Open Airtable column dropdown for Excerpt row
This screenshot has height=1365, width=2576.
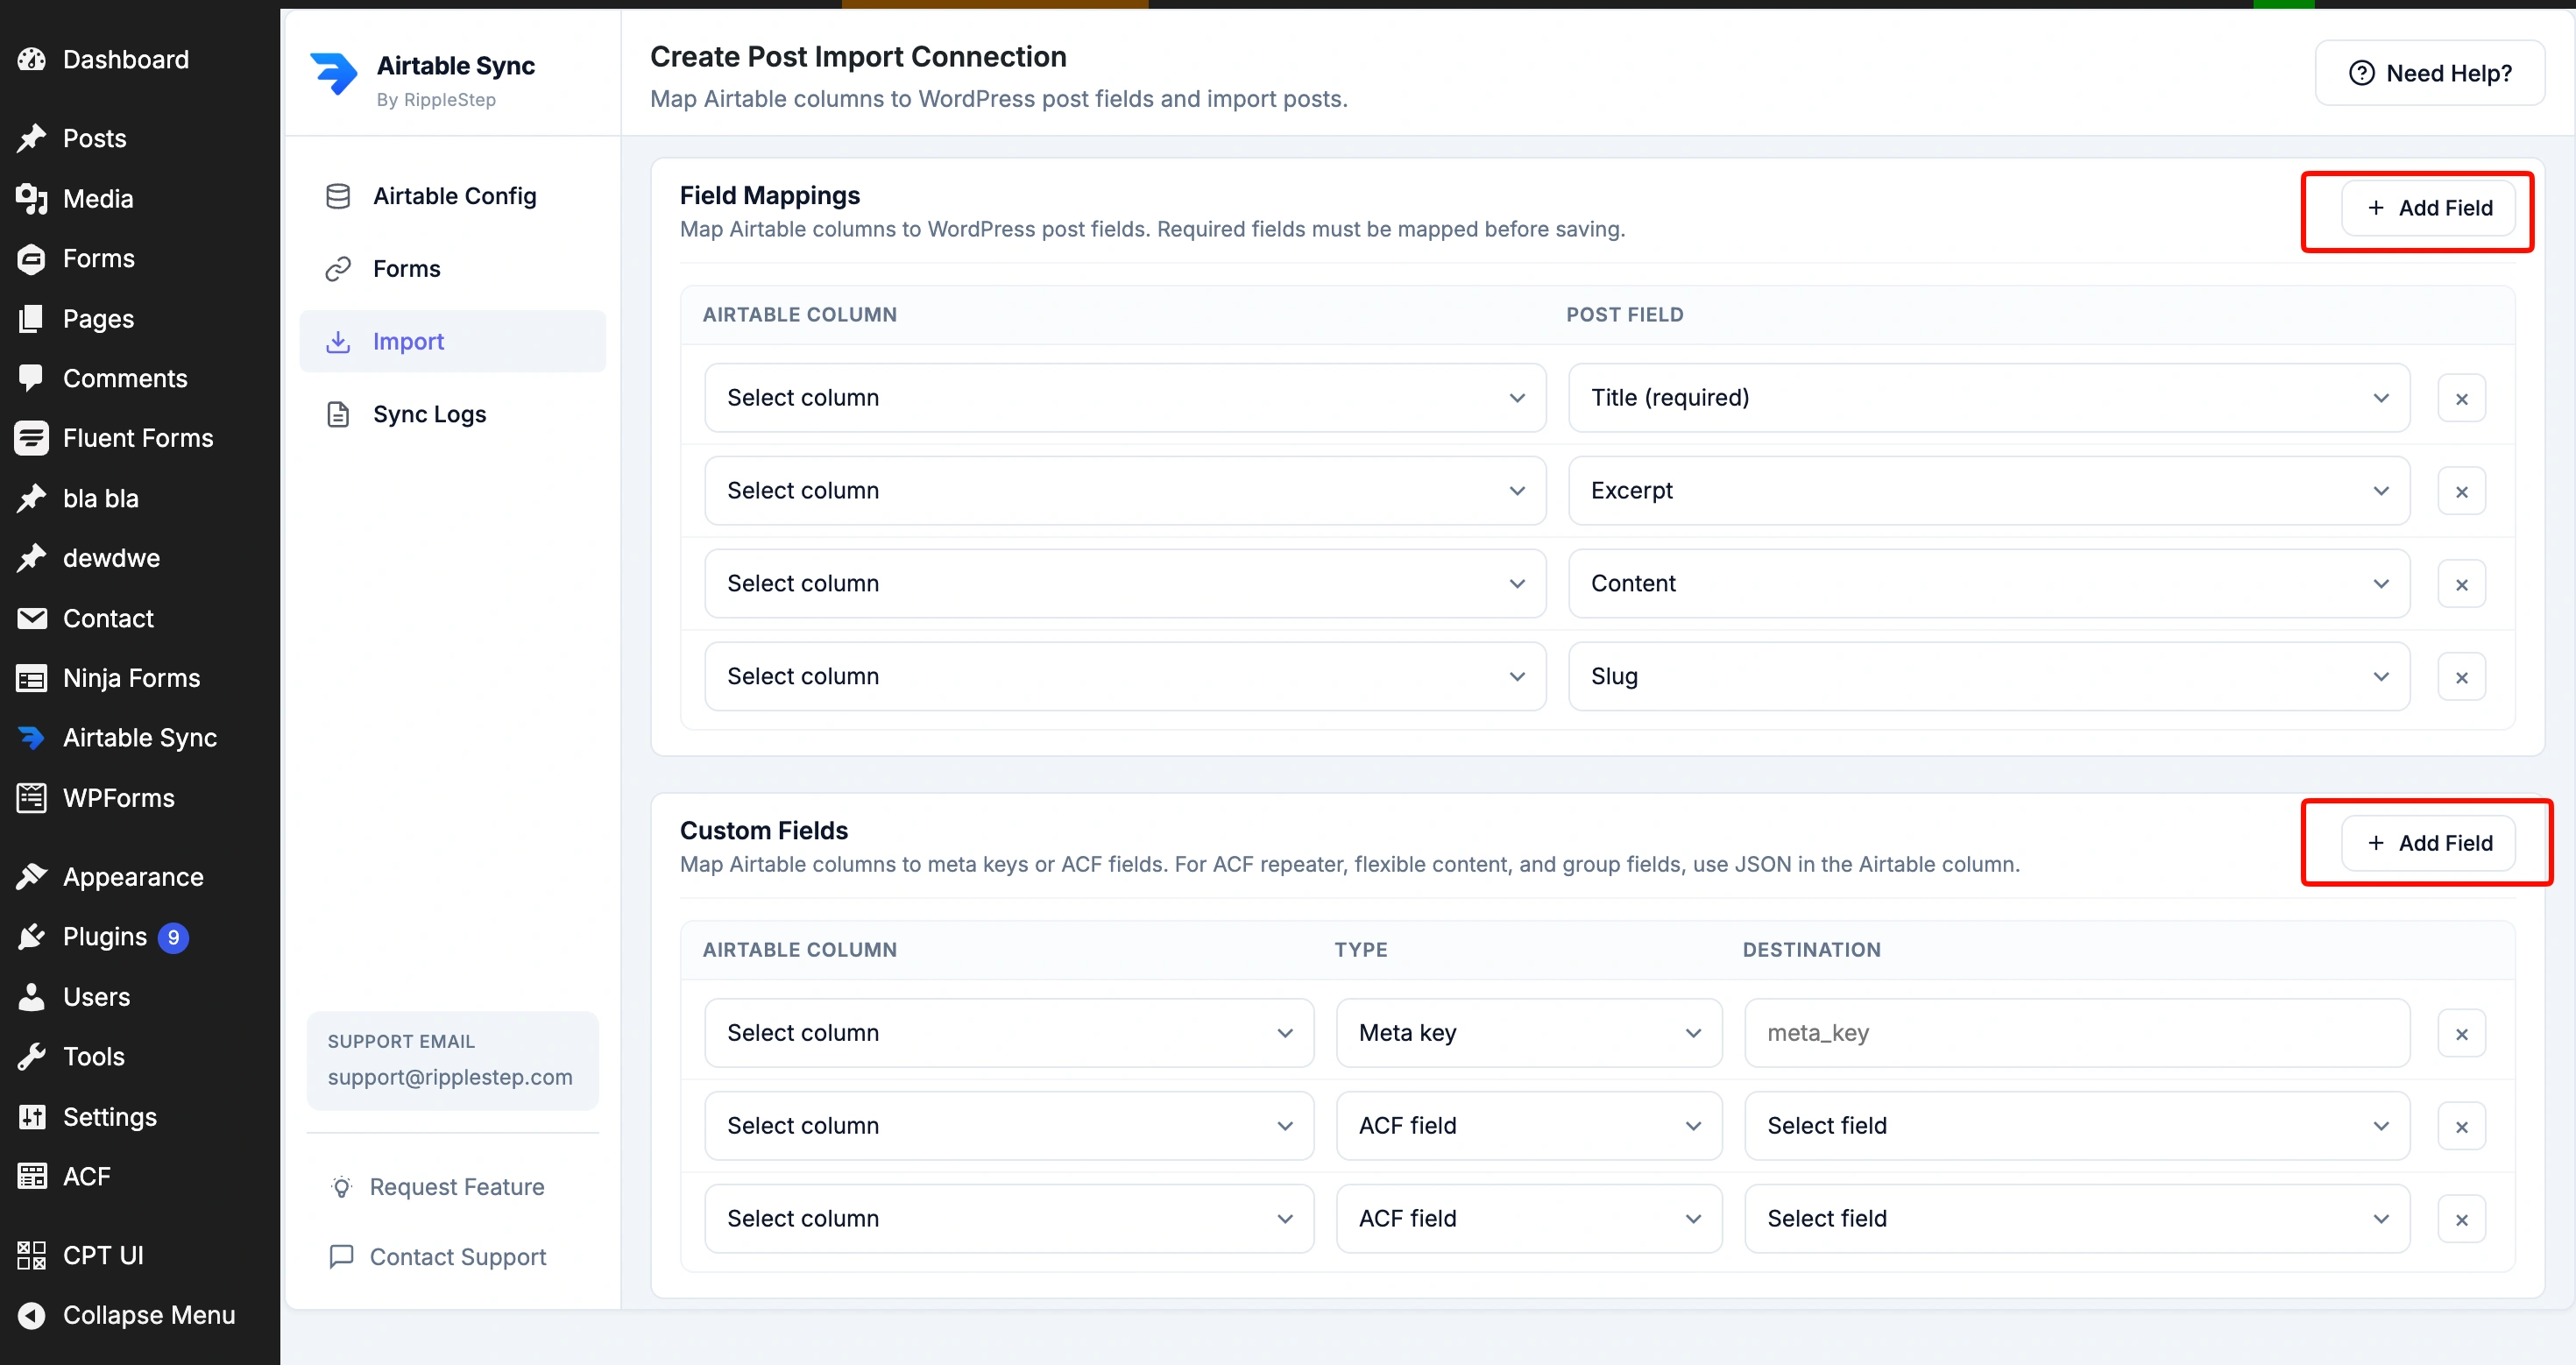(x=1125, y=491)
